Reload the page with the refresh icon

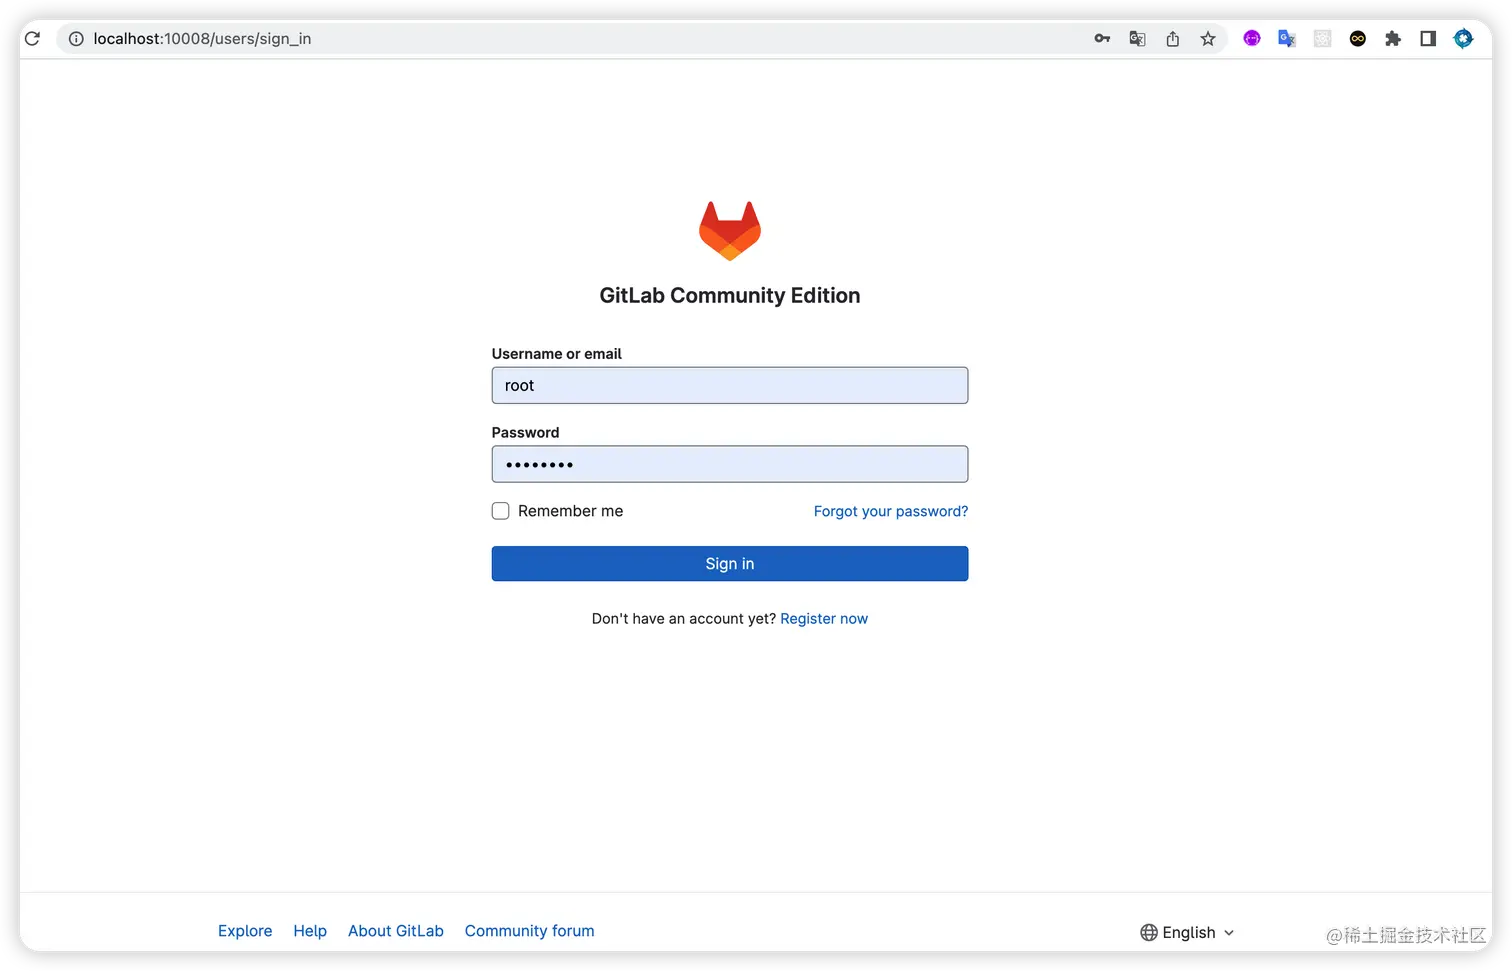pyautogui.click(x=32, y=39)
